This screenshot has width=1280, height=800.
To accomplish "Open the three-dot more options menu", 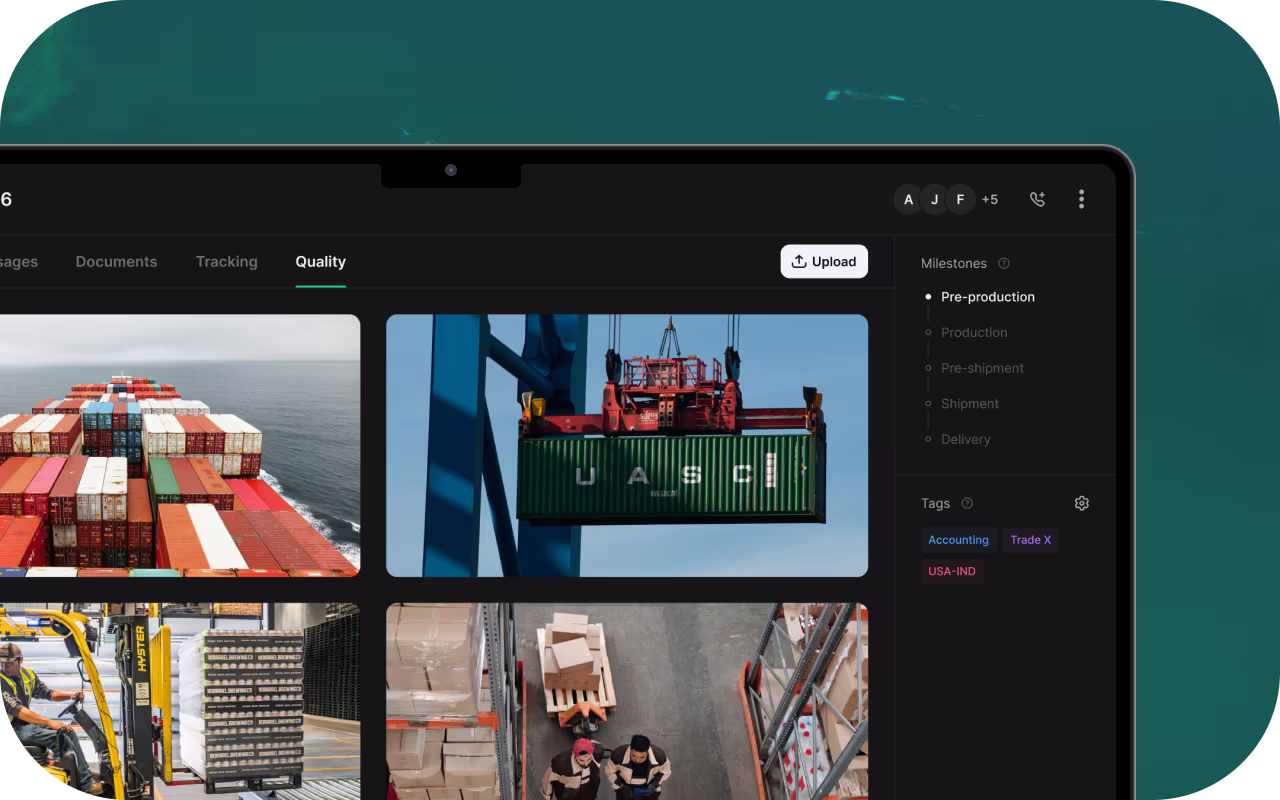I will tap(1081, 199).
